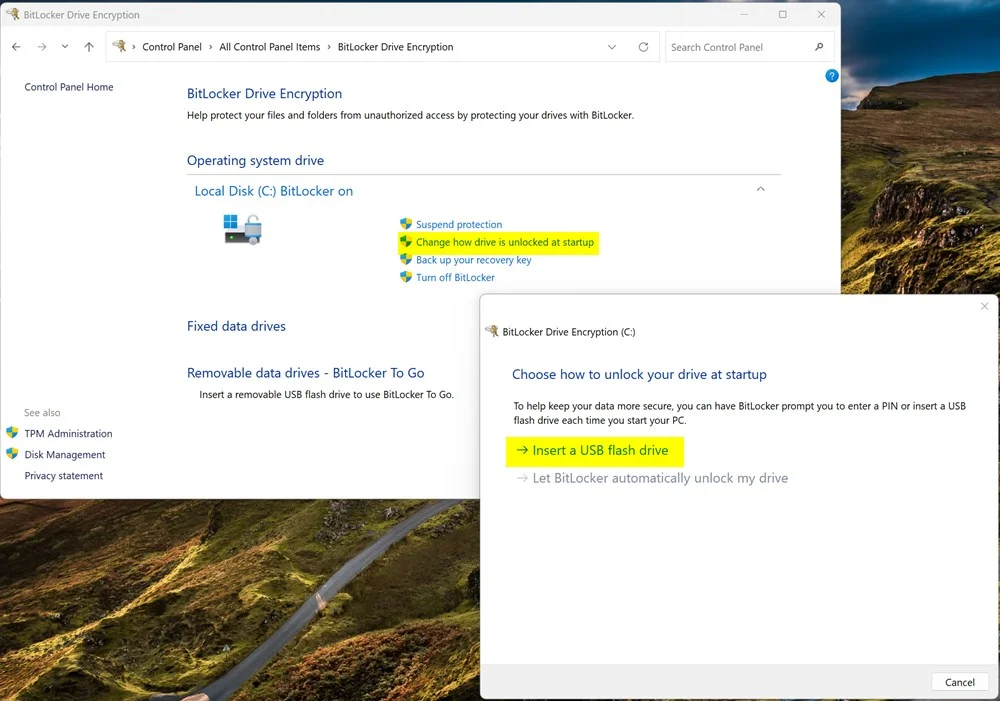The width and height of the screenshot is (1000, 701).
Task: Open Control Panel breadcrumb
Action: click(x=172, y=47)
